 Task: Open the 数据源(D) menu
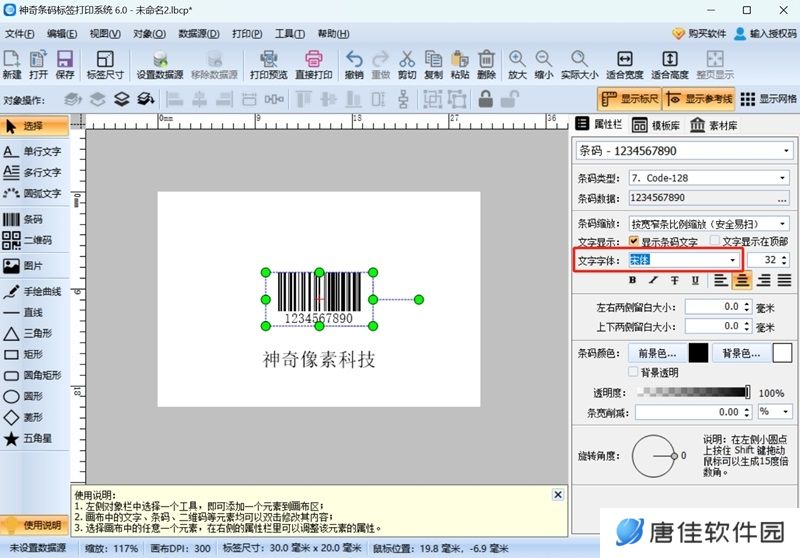[x=199, y=34]
